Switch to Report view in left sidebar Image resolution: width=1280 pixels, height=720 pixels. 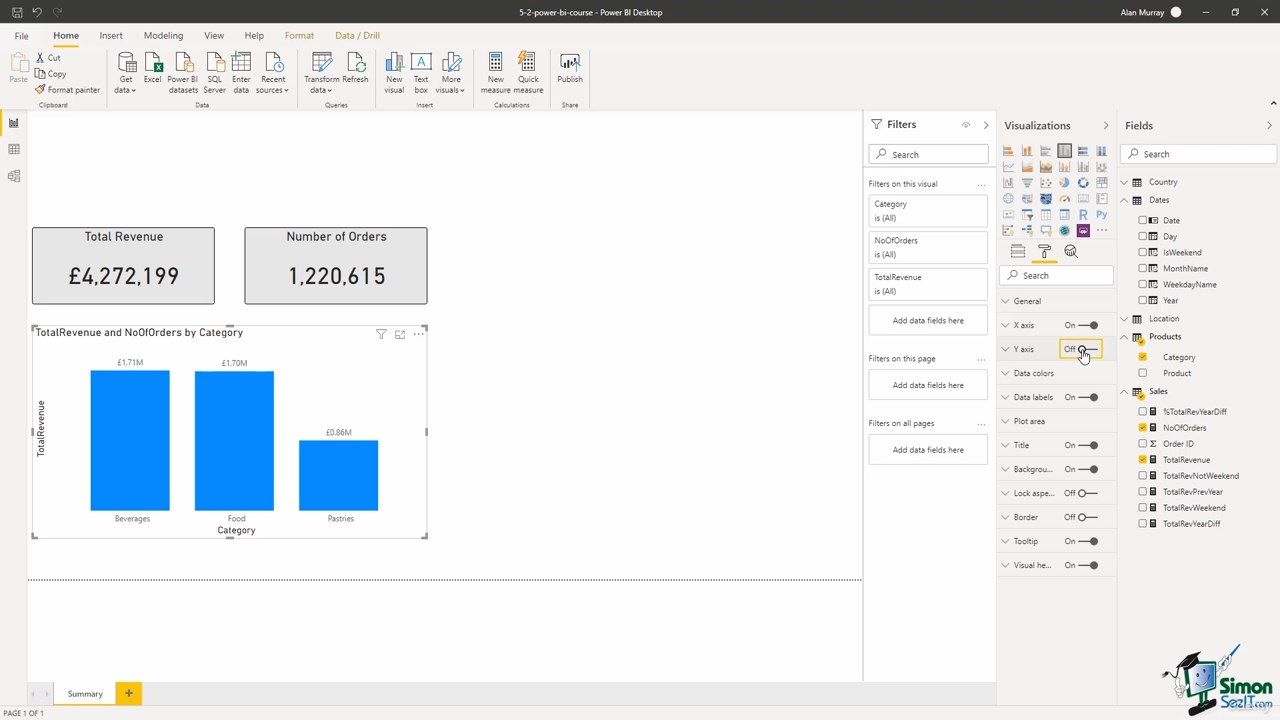14,123
